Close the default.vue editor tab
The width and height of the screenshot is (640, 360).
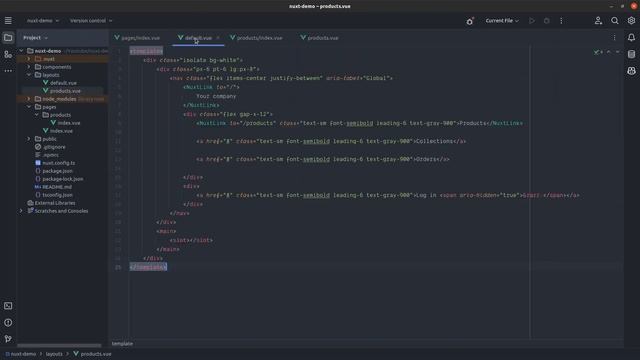click(218, 38)
